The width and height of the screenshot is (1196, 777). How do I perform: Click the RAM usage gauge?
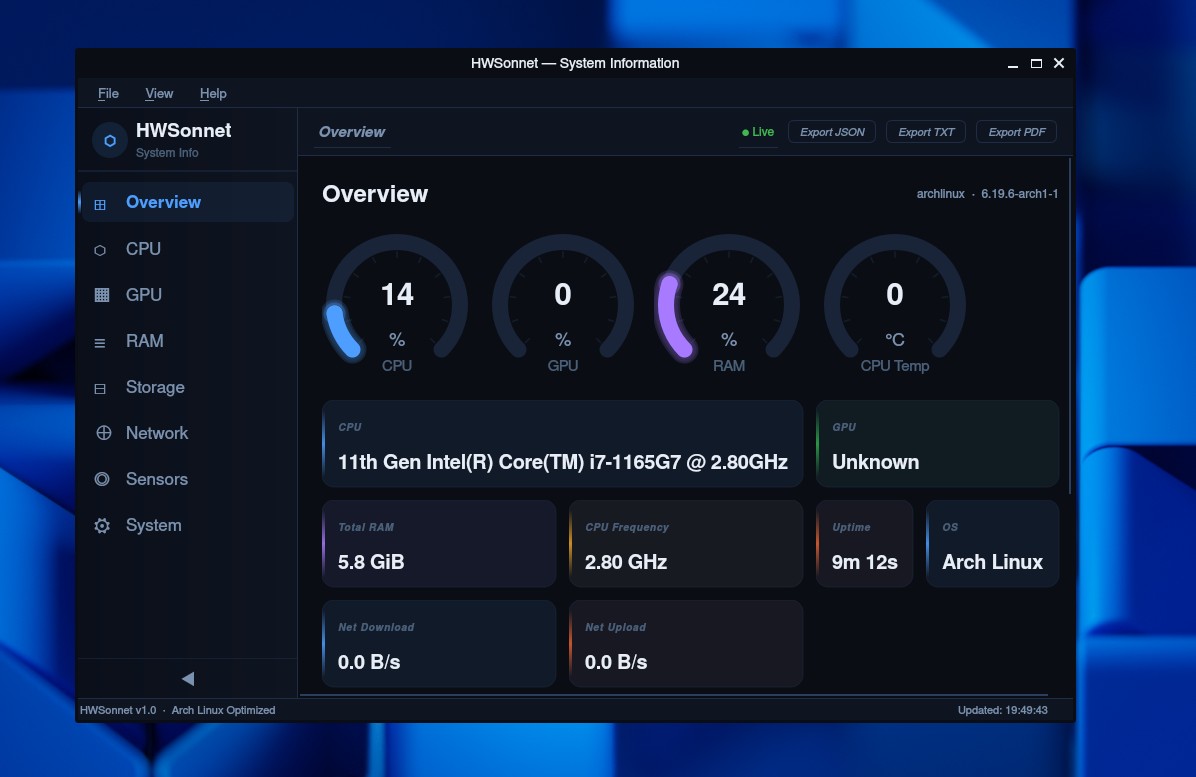728,304
